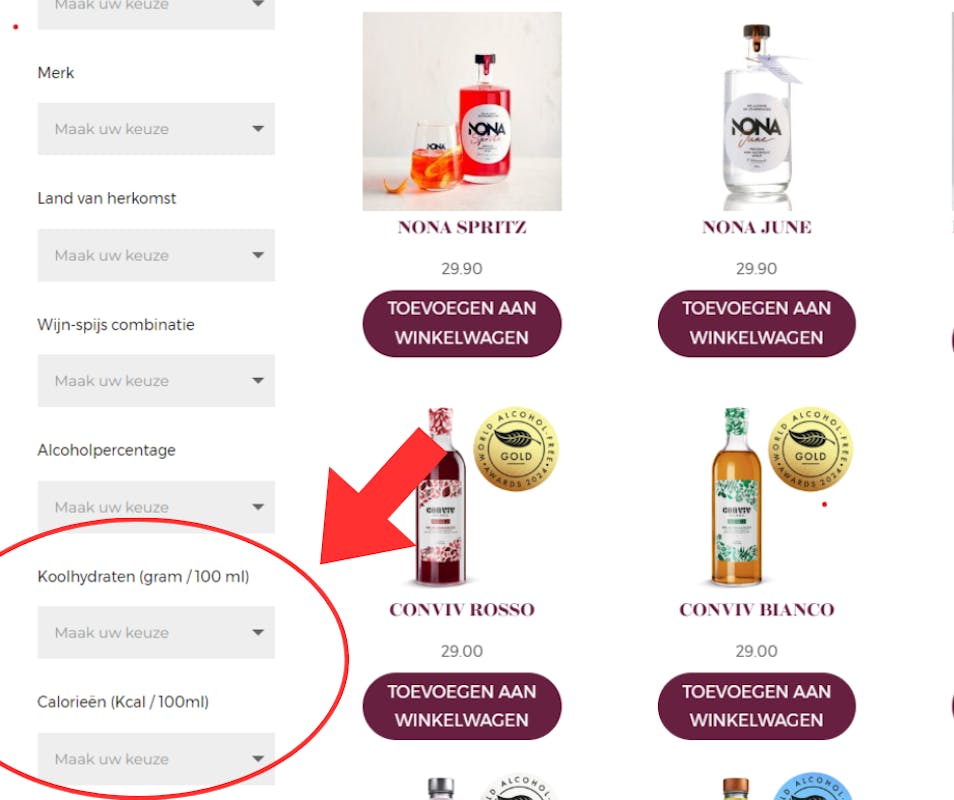Screen dimensions: 954x800
Task: Click the NONA SPRITZ product title
Action: click(462, 228)
